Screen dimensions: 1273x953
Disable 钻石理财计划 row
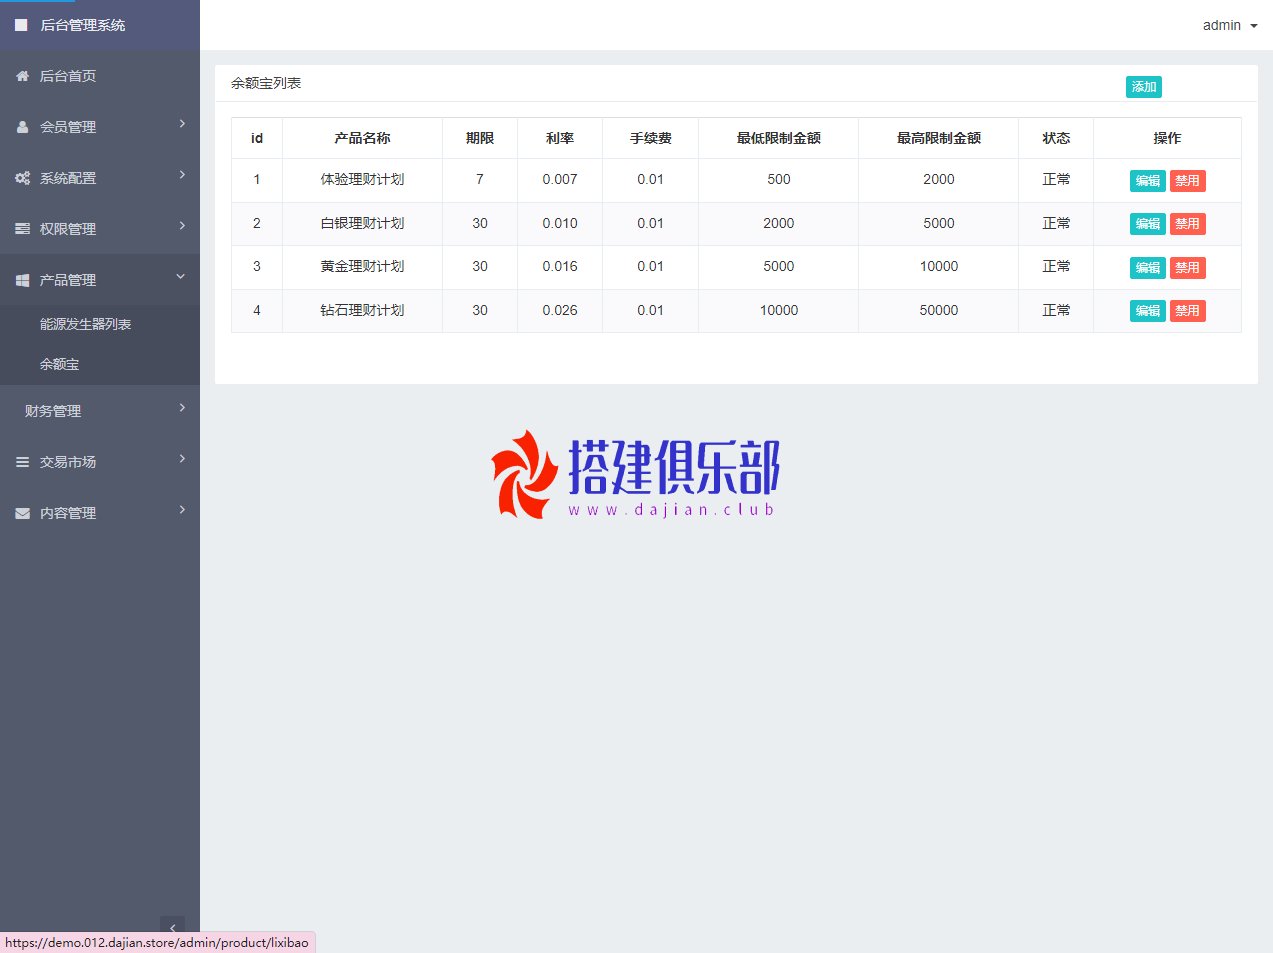coord(1188,311)
